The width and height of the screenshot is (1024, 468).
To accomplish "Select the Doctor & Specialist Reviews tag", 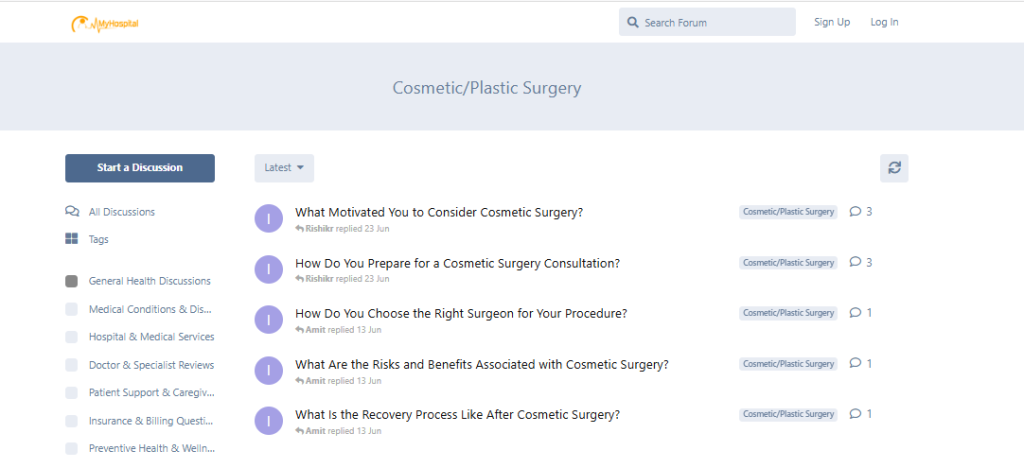I will point(152,365).
